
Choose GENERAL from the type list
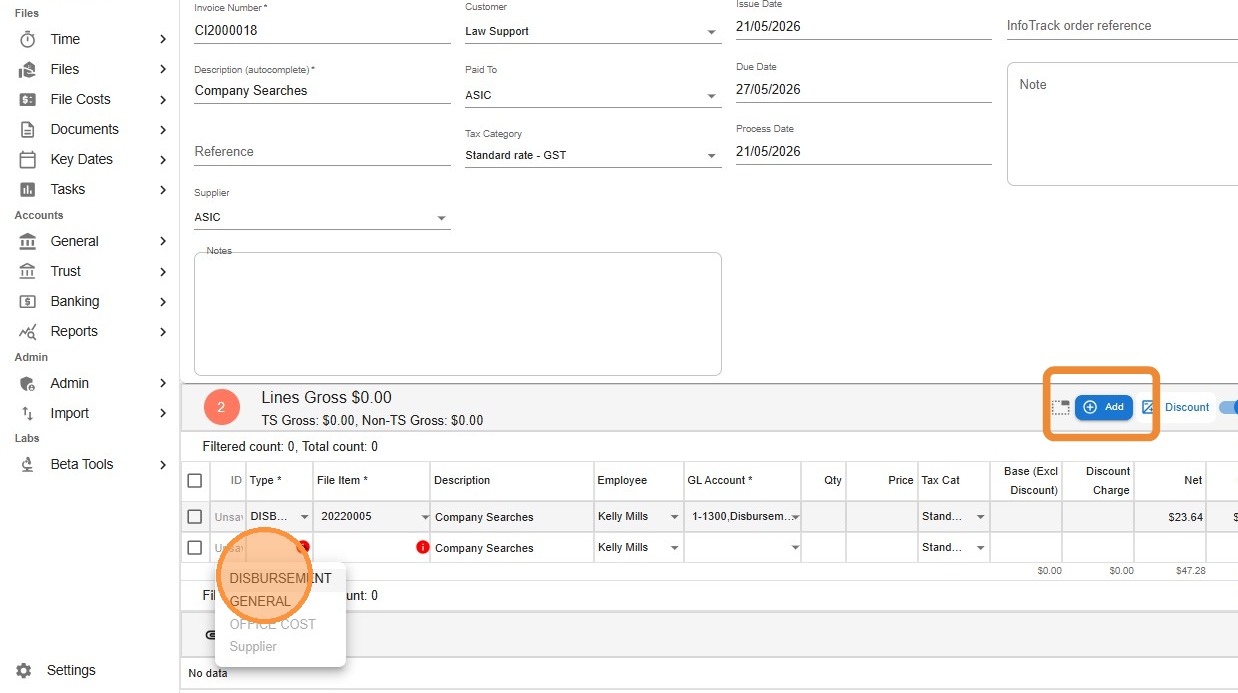pyautogui.click(x=280, y=601)
